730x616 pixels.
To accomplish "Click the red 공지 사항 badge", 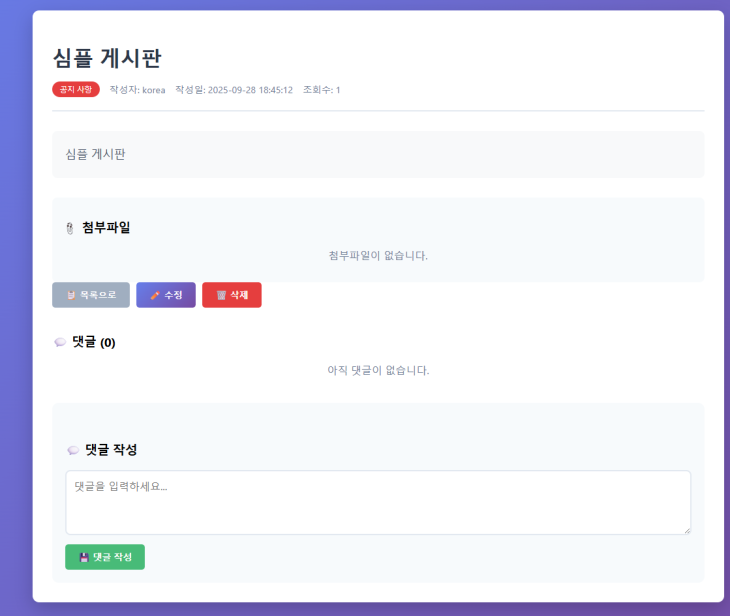I will [x=76, y=90].
